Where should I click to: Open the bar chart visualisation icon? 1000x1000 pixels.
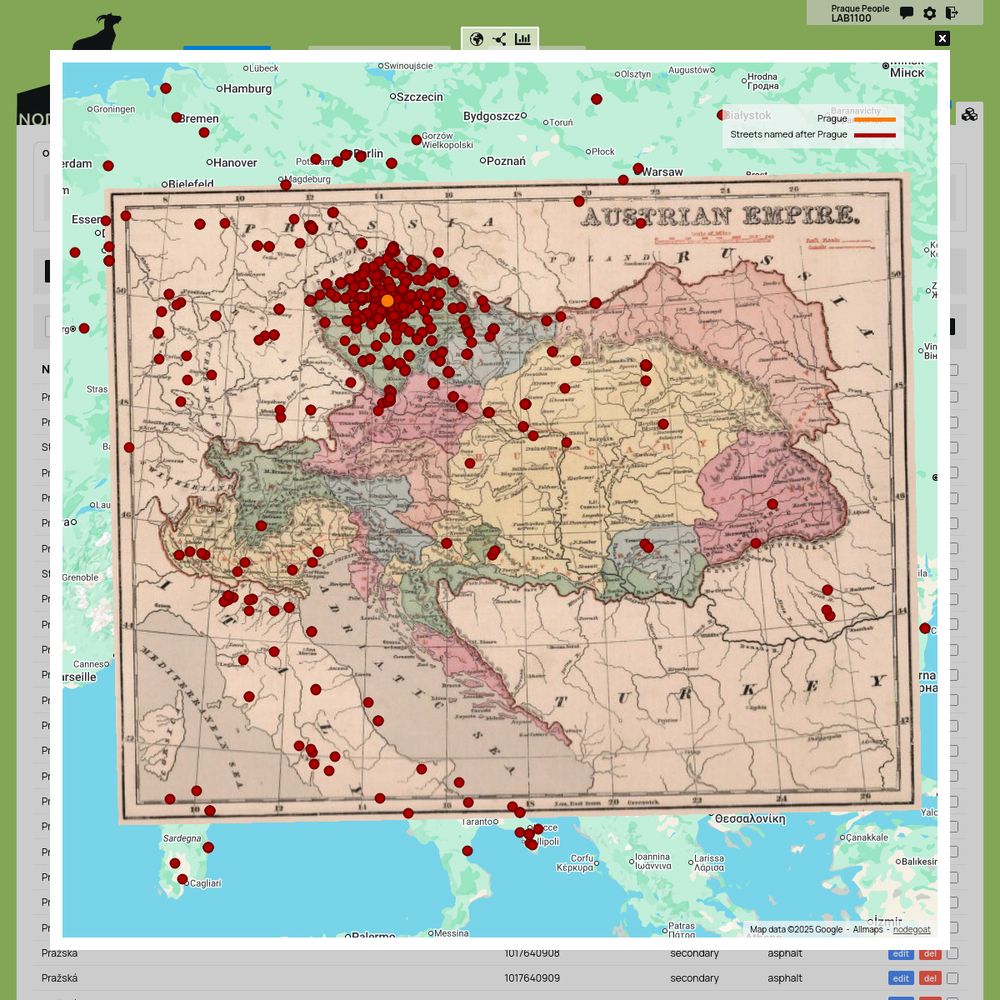523,40
